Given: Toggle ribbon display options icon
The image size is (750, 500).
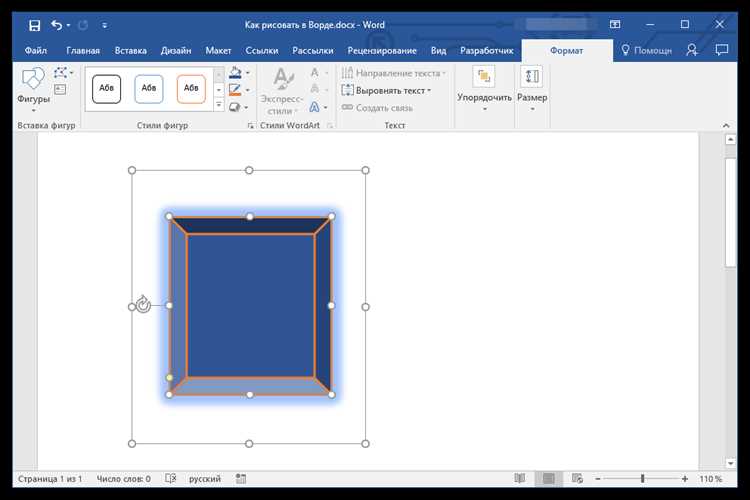Looking at the screenshot, I should tap(615, 24).
